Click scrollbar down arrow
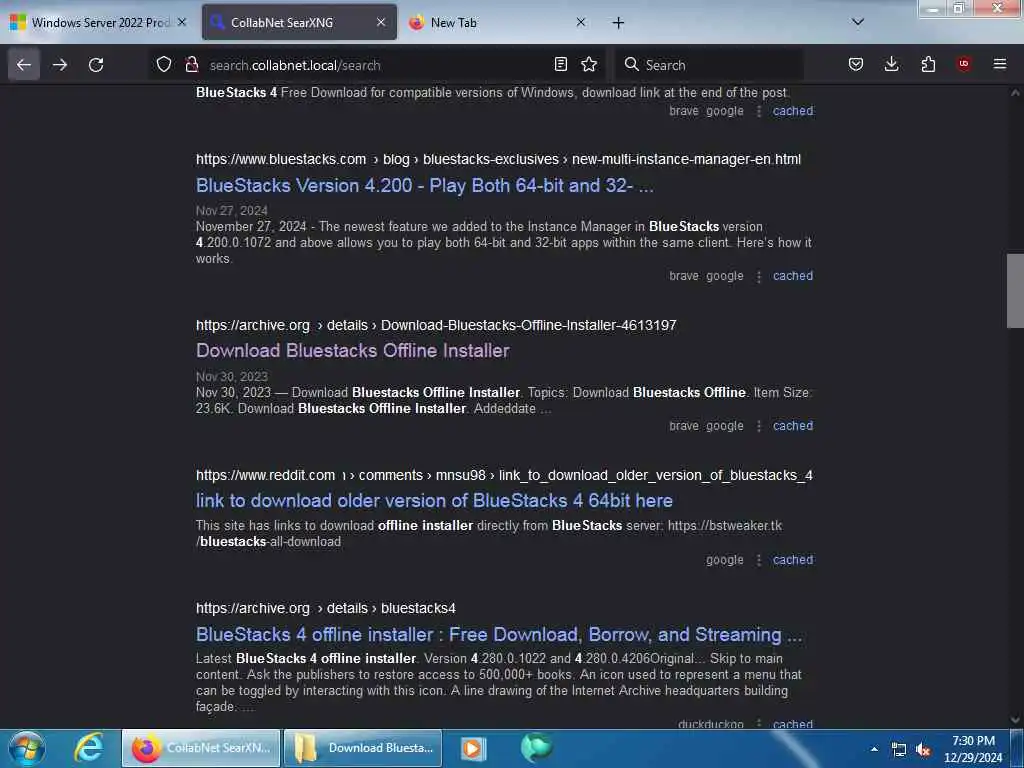The image size is (1024, 768). [1015, 720]
